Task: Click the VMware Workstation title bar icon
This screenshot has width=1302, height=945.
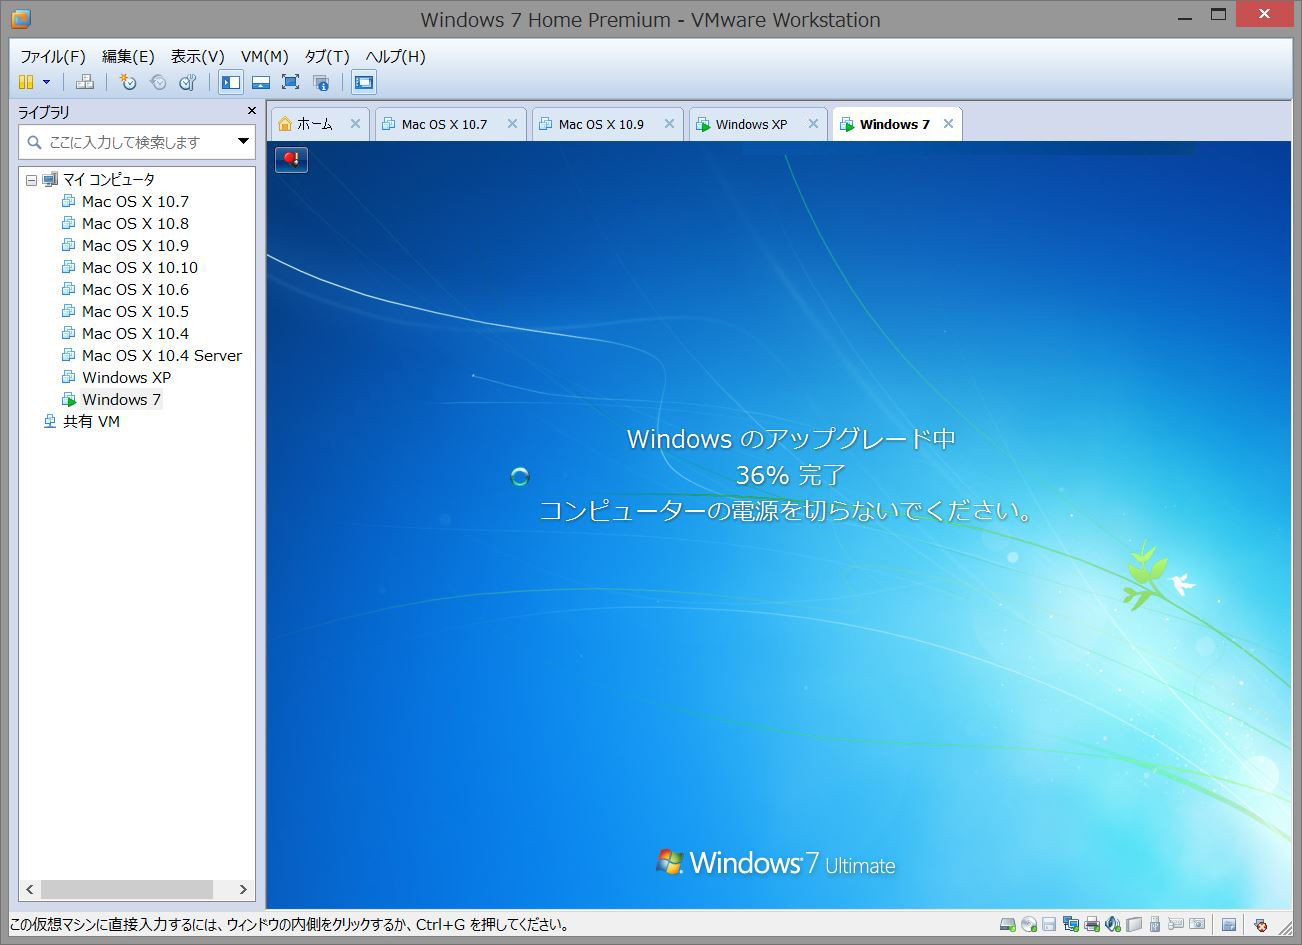Action: pos(19,18)
